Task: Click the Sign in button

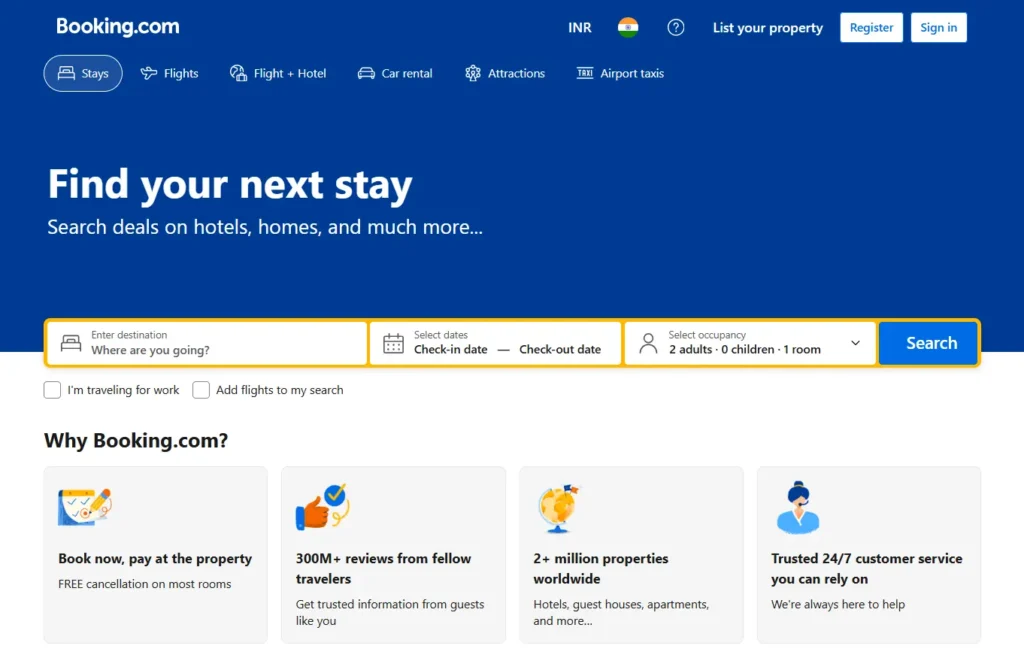Action: (x=938, y=27)
